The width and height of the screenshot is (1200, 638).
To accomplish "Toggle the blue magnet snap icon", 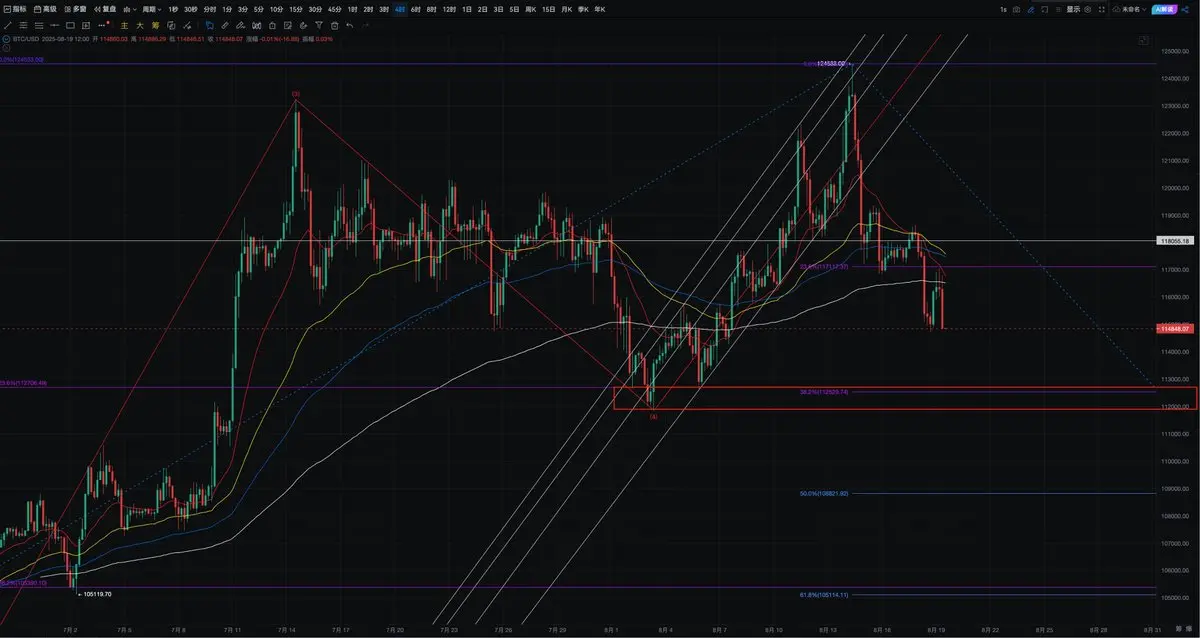I will (x=209, y=25).
